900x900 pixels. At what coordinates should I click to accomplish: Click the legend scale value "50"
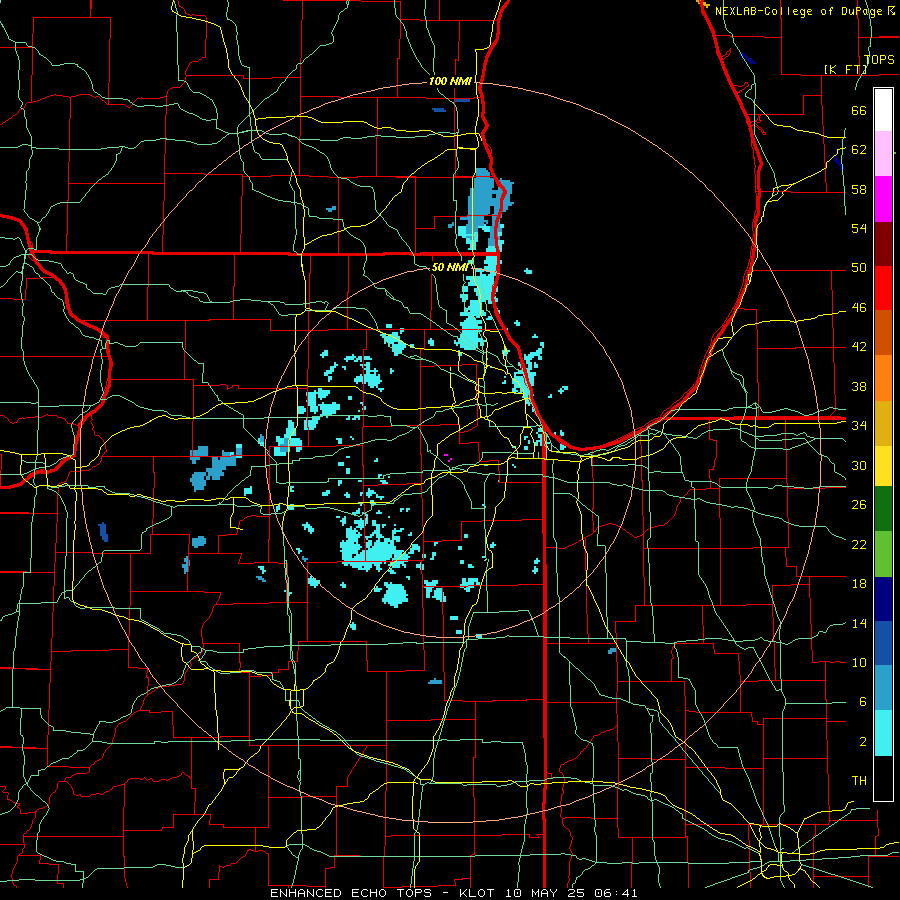pyautogui.click(x=859, y=268)
